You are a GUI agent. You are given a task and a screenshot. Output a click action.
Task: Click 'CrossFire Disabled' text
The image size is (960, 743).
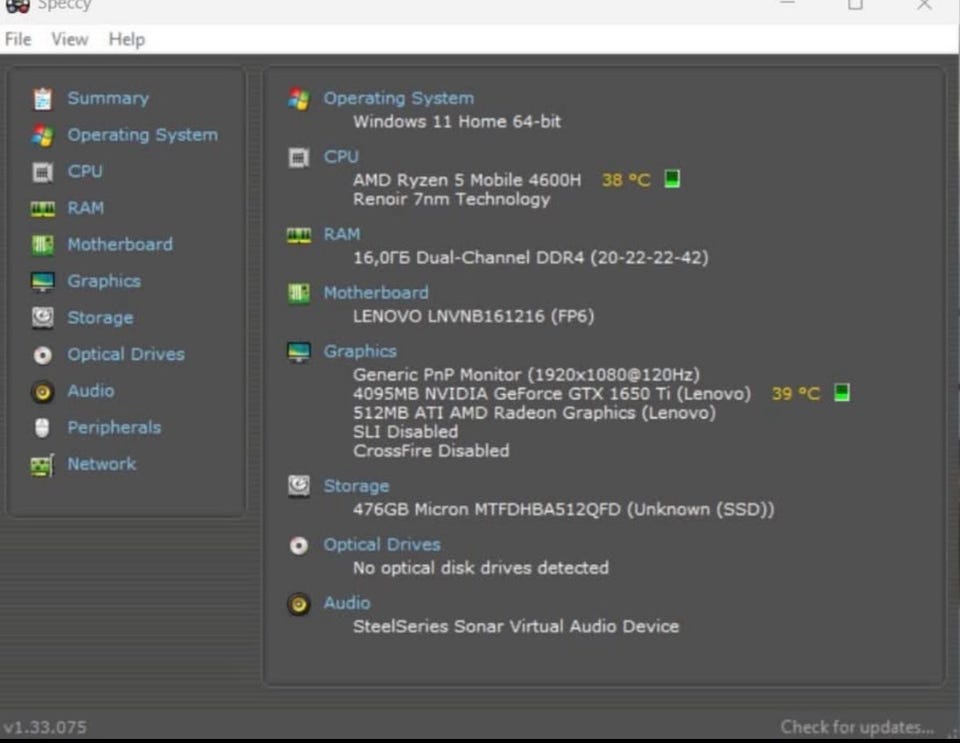point(431,450)
